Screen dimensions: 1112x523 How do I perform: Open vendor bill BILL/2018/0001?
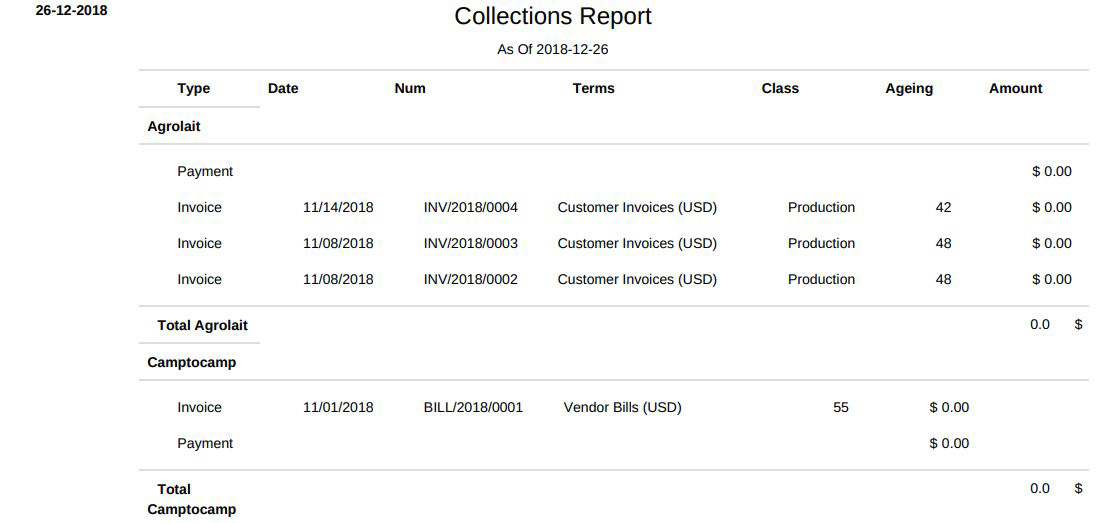point(473,408)
